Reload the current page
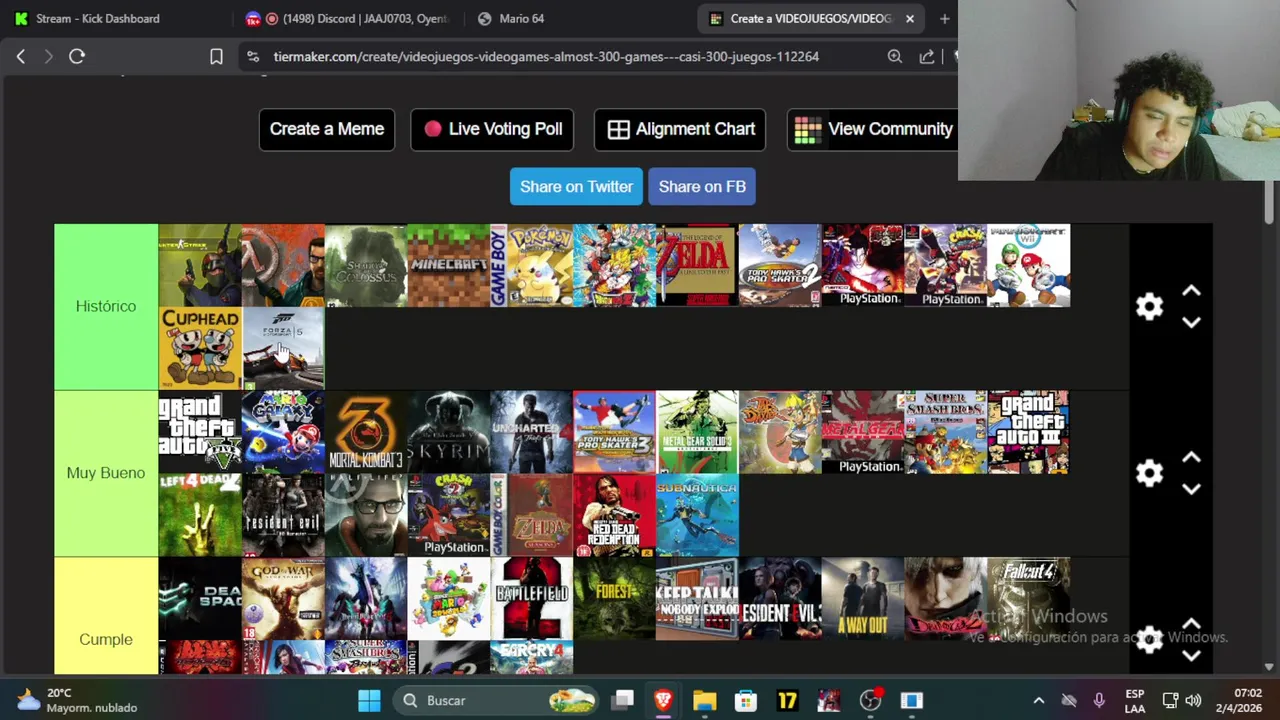 (x=77, y=57)
